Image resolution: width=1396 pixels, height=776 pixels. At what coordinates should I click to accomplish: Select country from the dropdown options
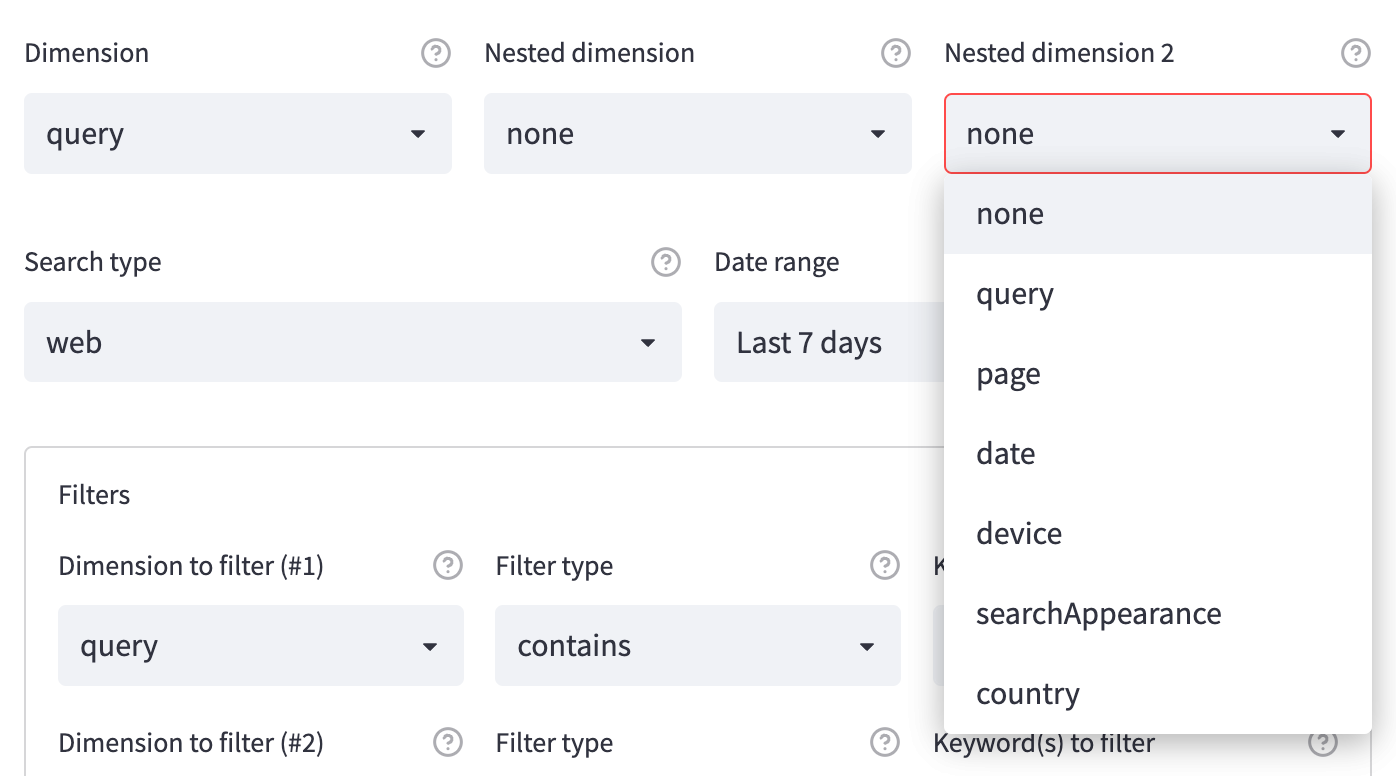pyautogui.click(x=1028, y=694)
